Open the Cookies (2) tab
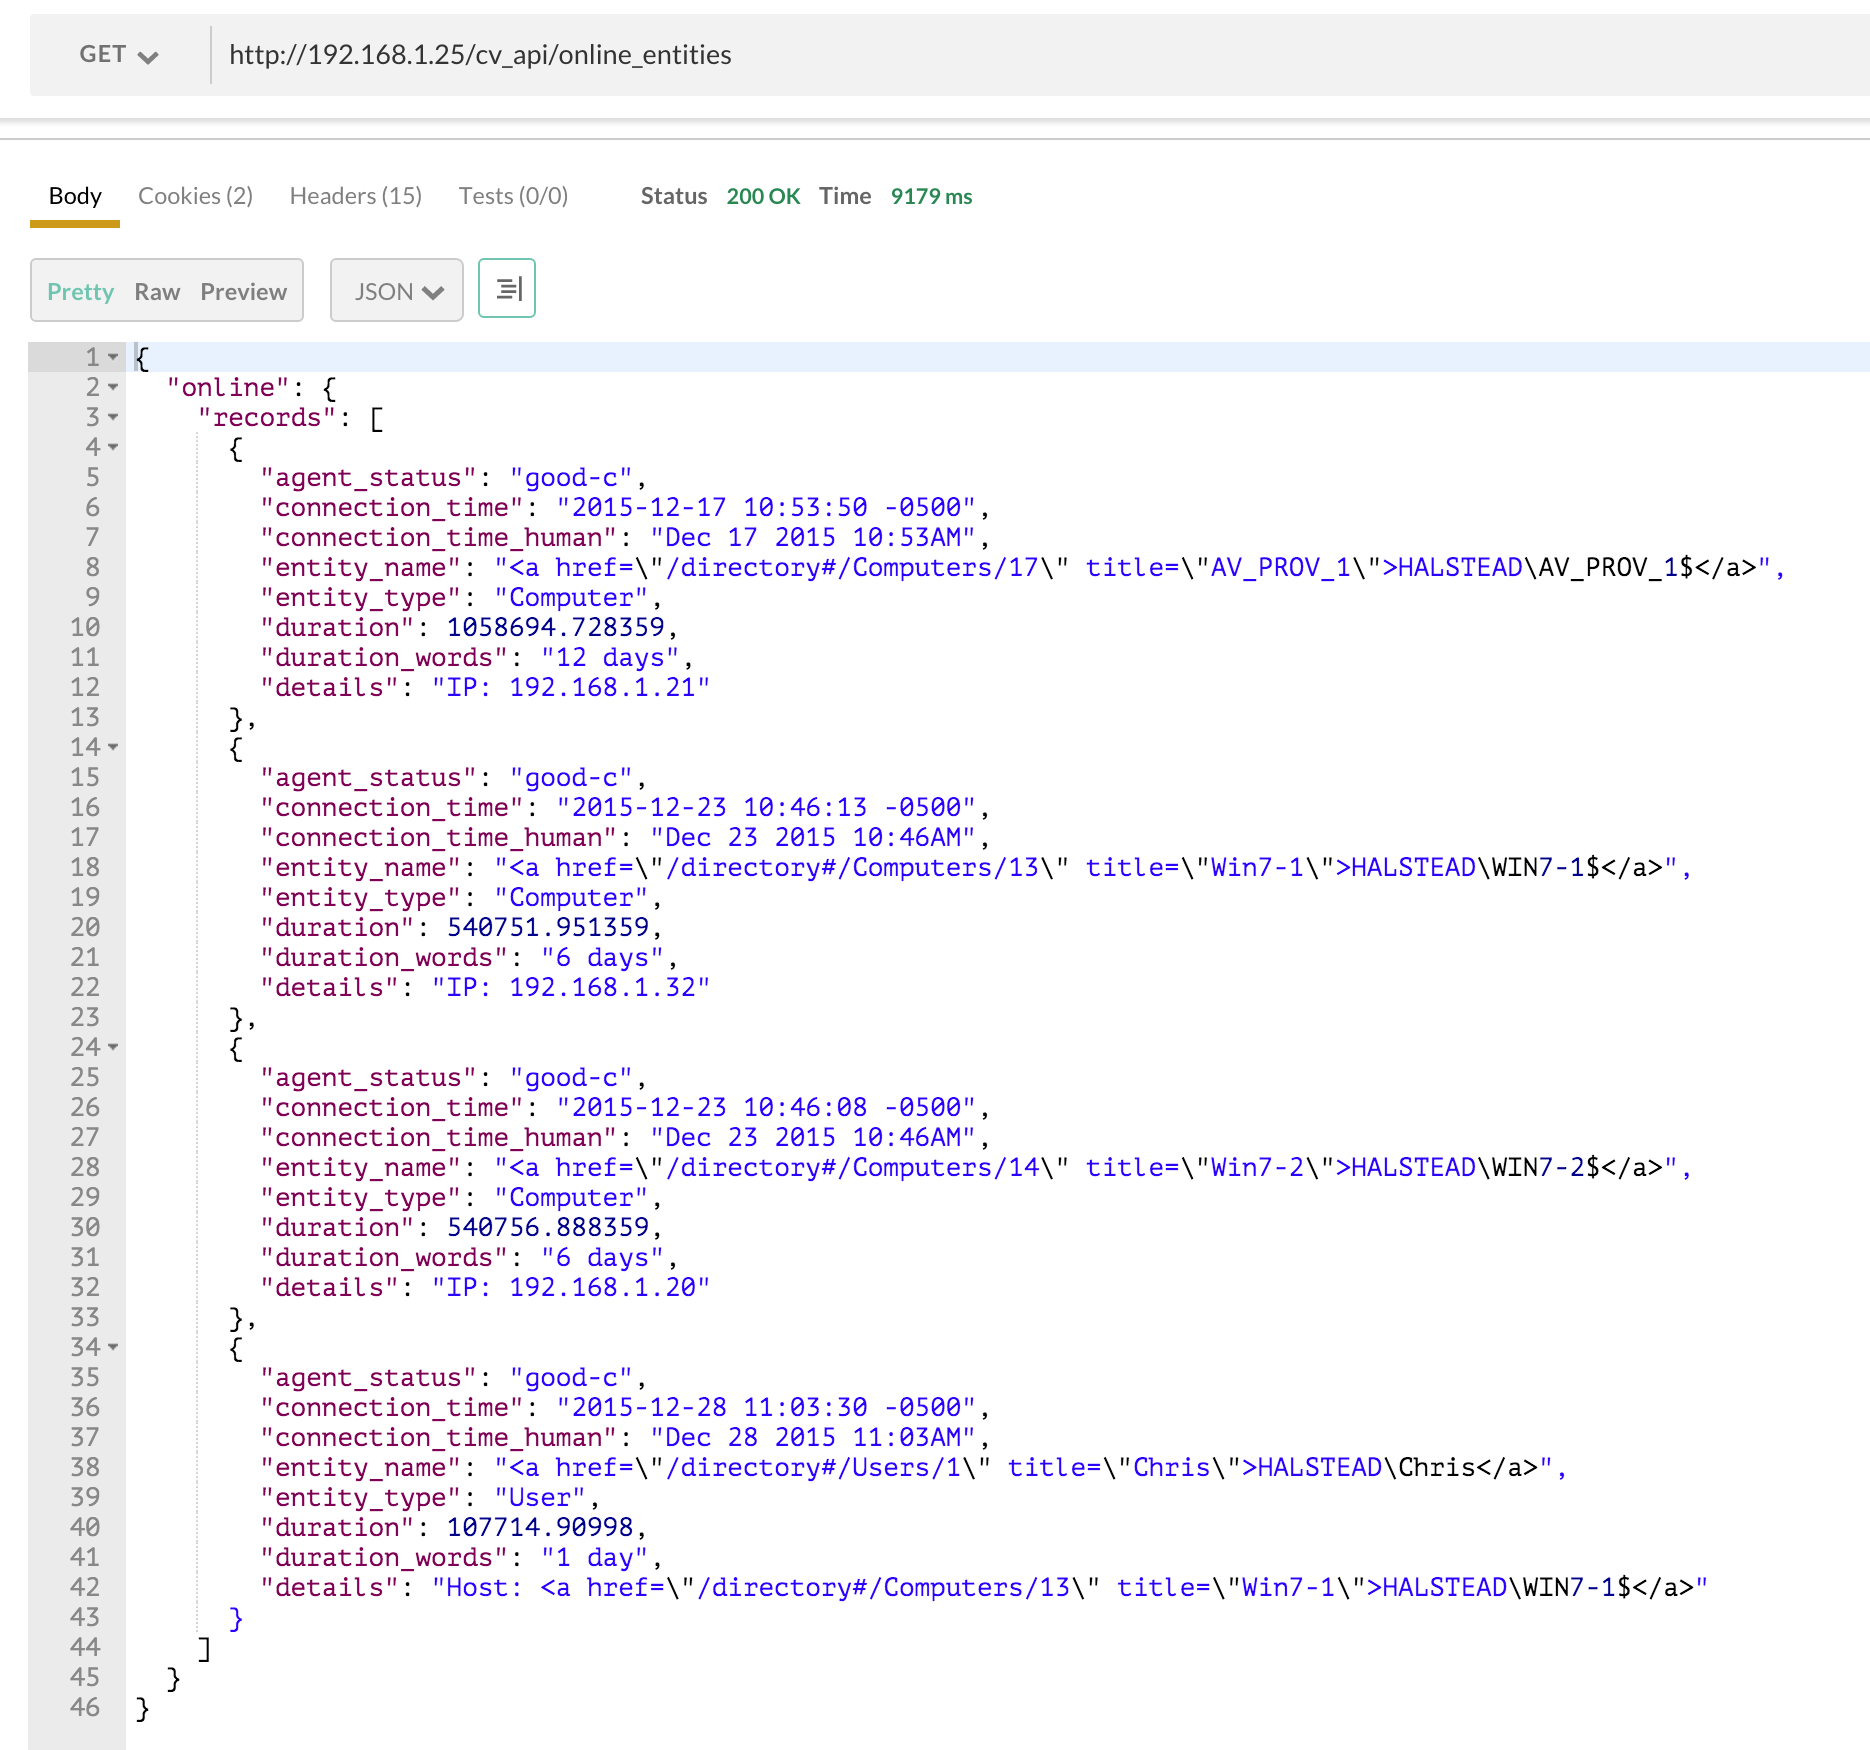Viewport: 1870px width, 1750px height. (195, 196)
